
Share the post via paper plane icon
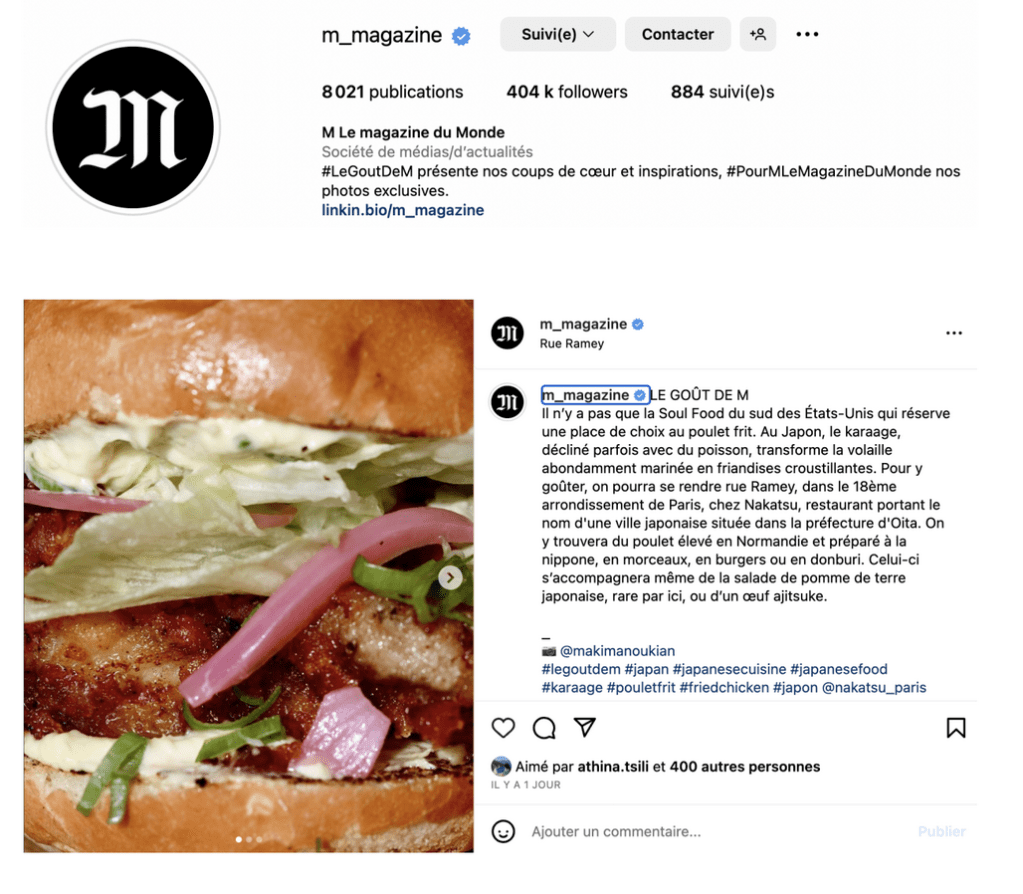pos(585,727)
